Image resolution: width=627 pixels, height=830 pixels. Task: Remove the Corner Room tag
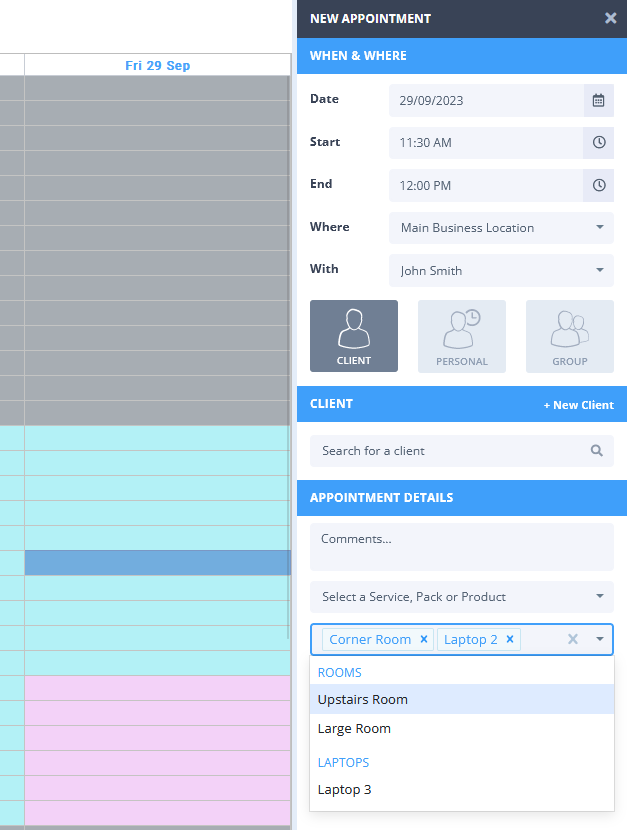(x=424, y=639)
